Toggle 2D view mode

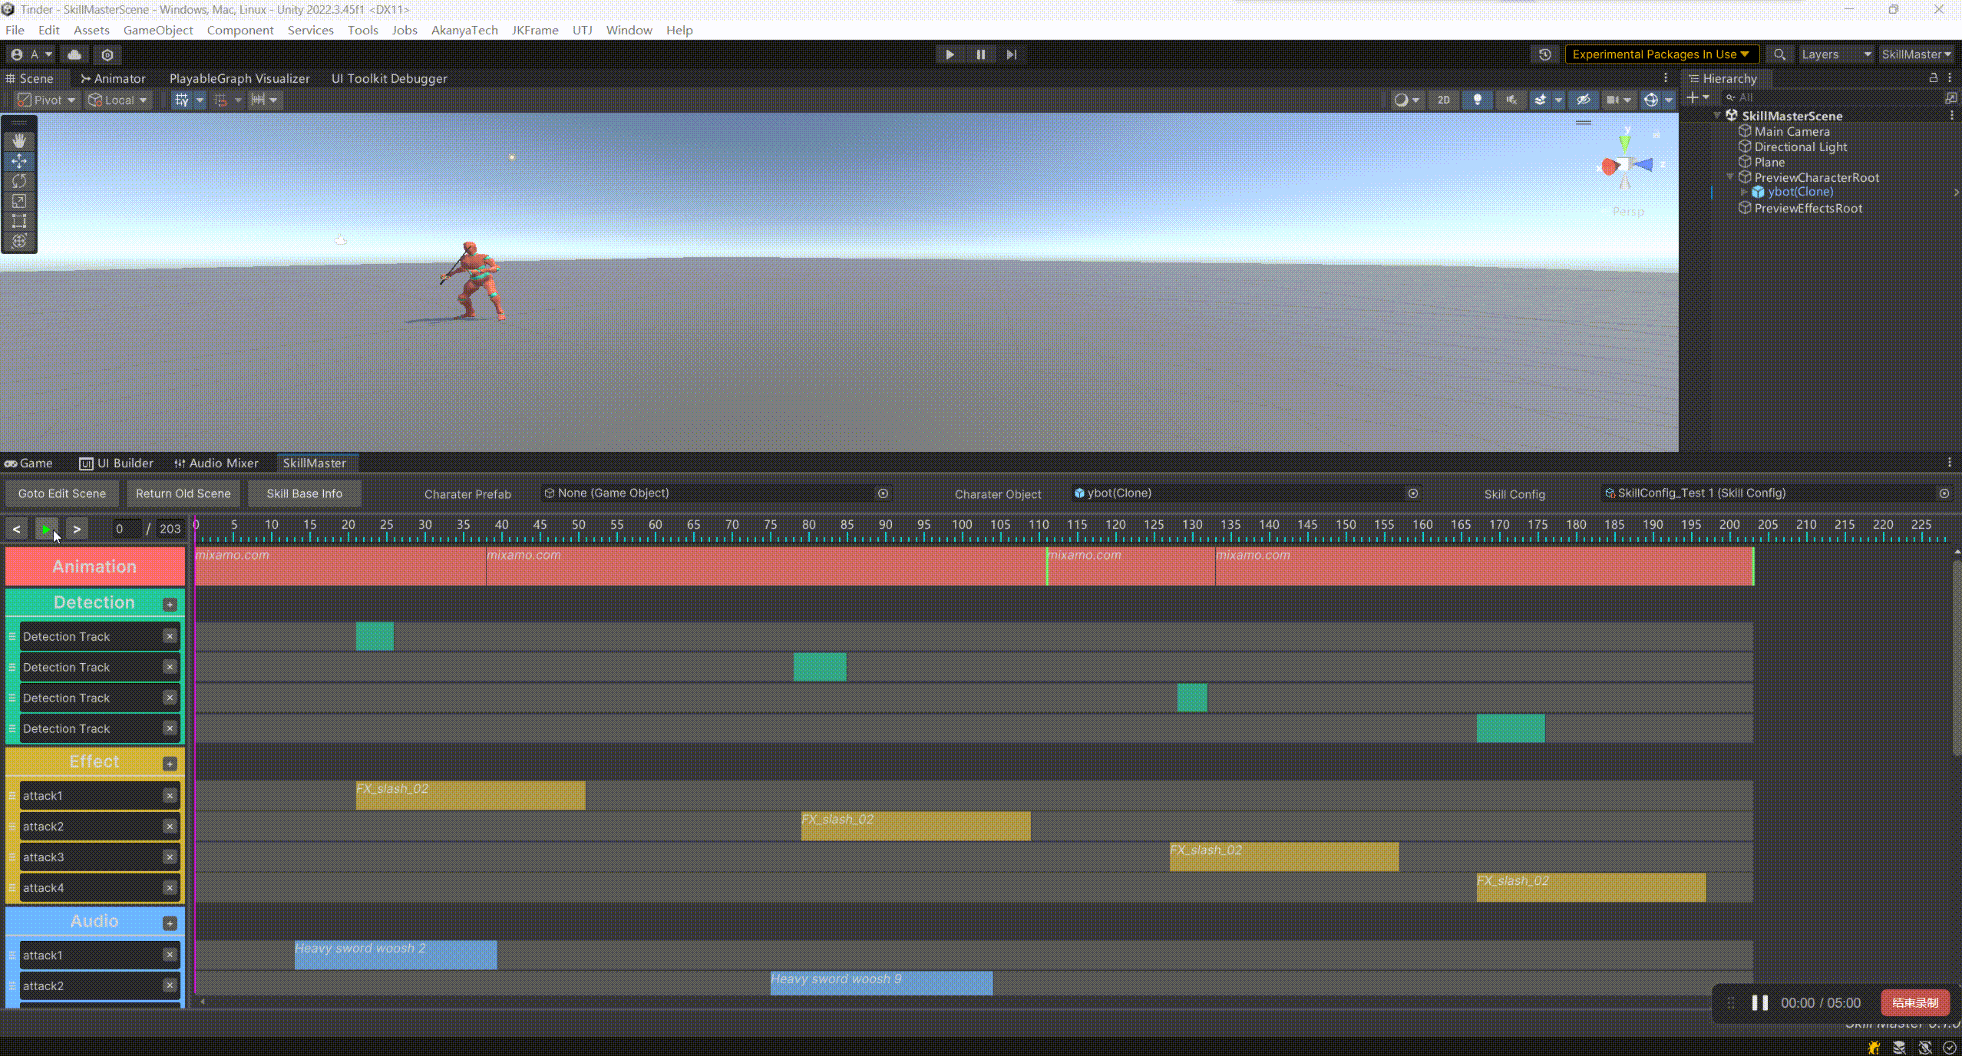tap(1443, 100)
